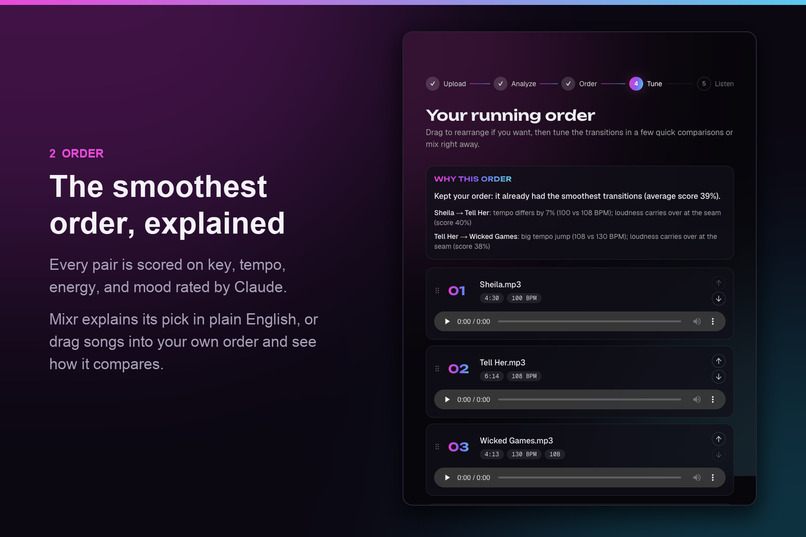Click the smoothest order, explained headline
This screenshot has height=537, width=806.
167,205
